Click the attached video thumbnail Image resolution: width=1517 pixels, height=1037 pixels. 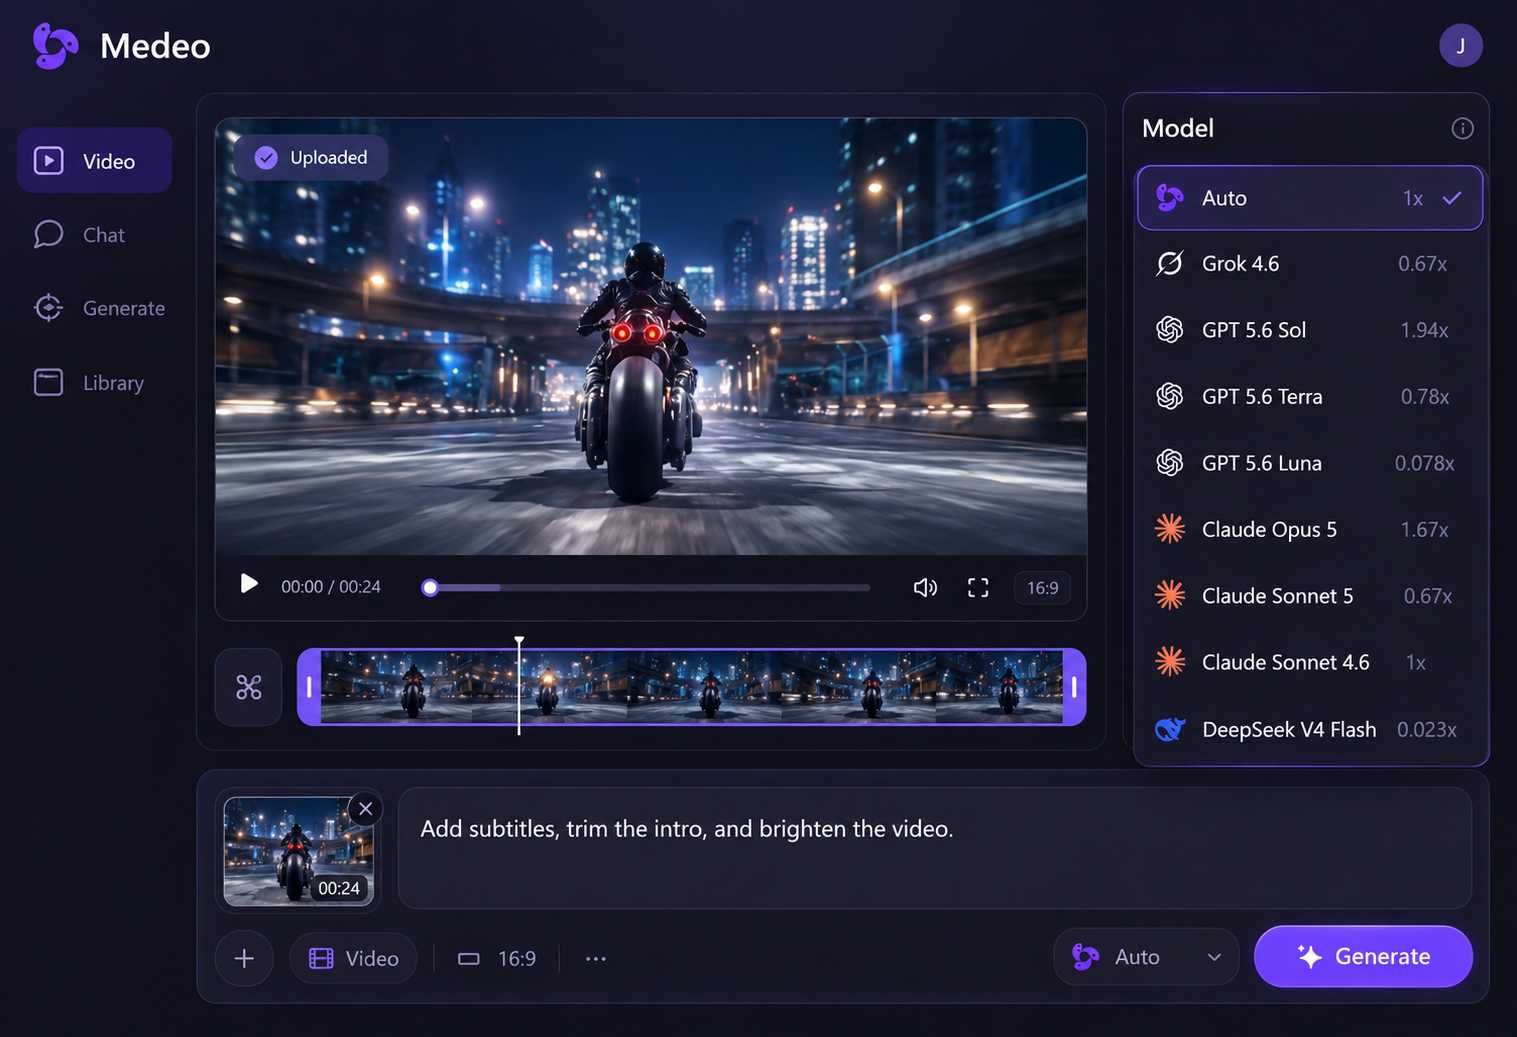point(298,851)
